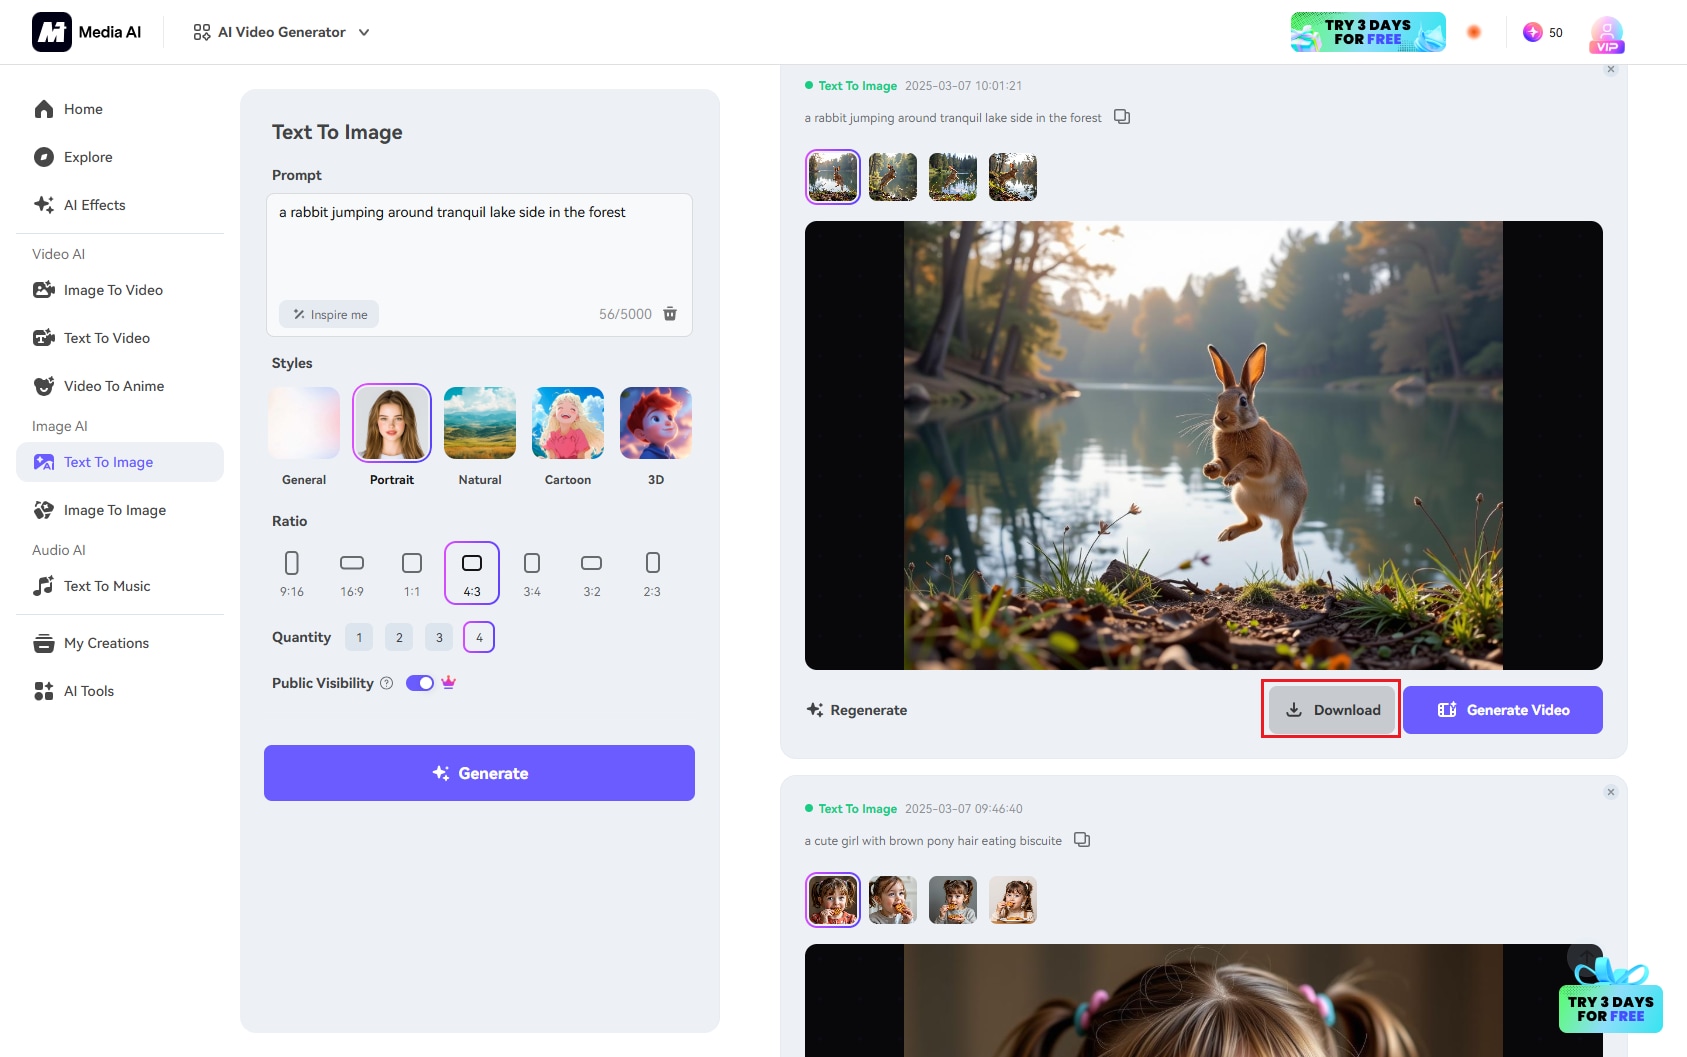Select the 2:3 ratio

652,573
